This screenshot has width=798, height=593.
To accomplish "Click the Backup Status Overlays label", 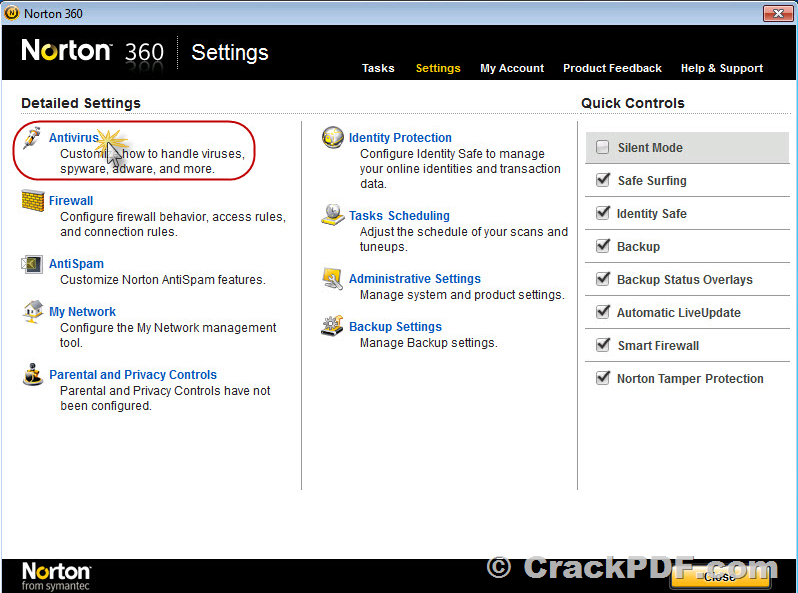I will 685,279.
